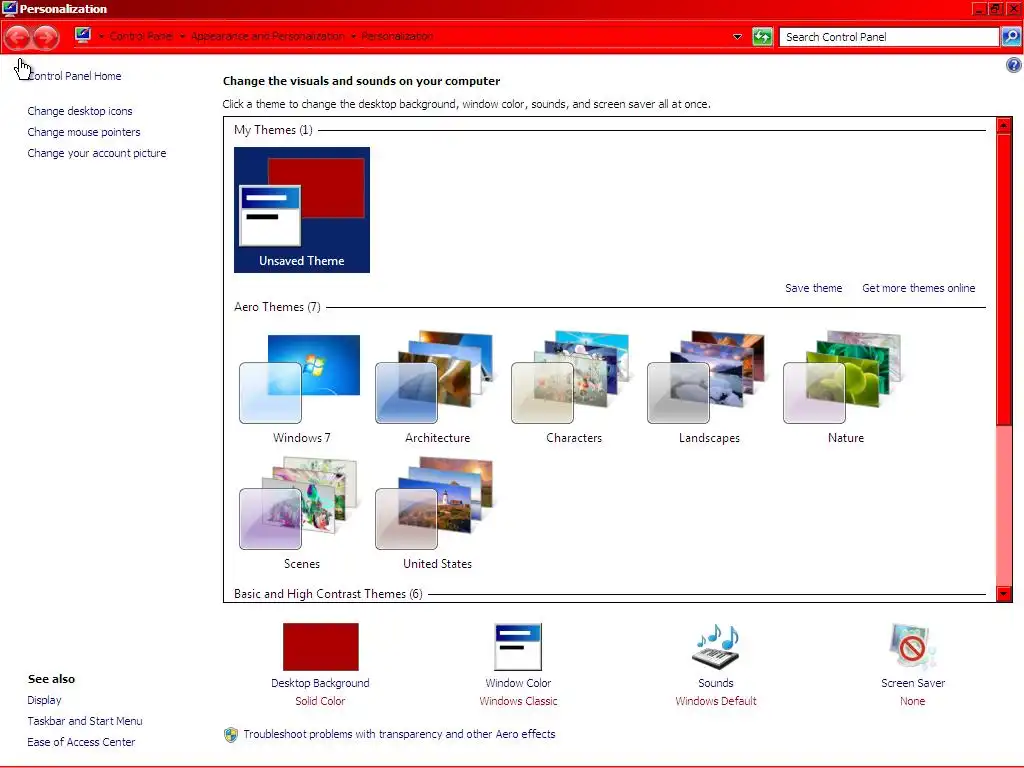Click the Solid Color label under Desktop Background
This screenshot has height=768, width=1024.
(x=320, y=701)
